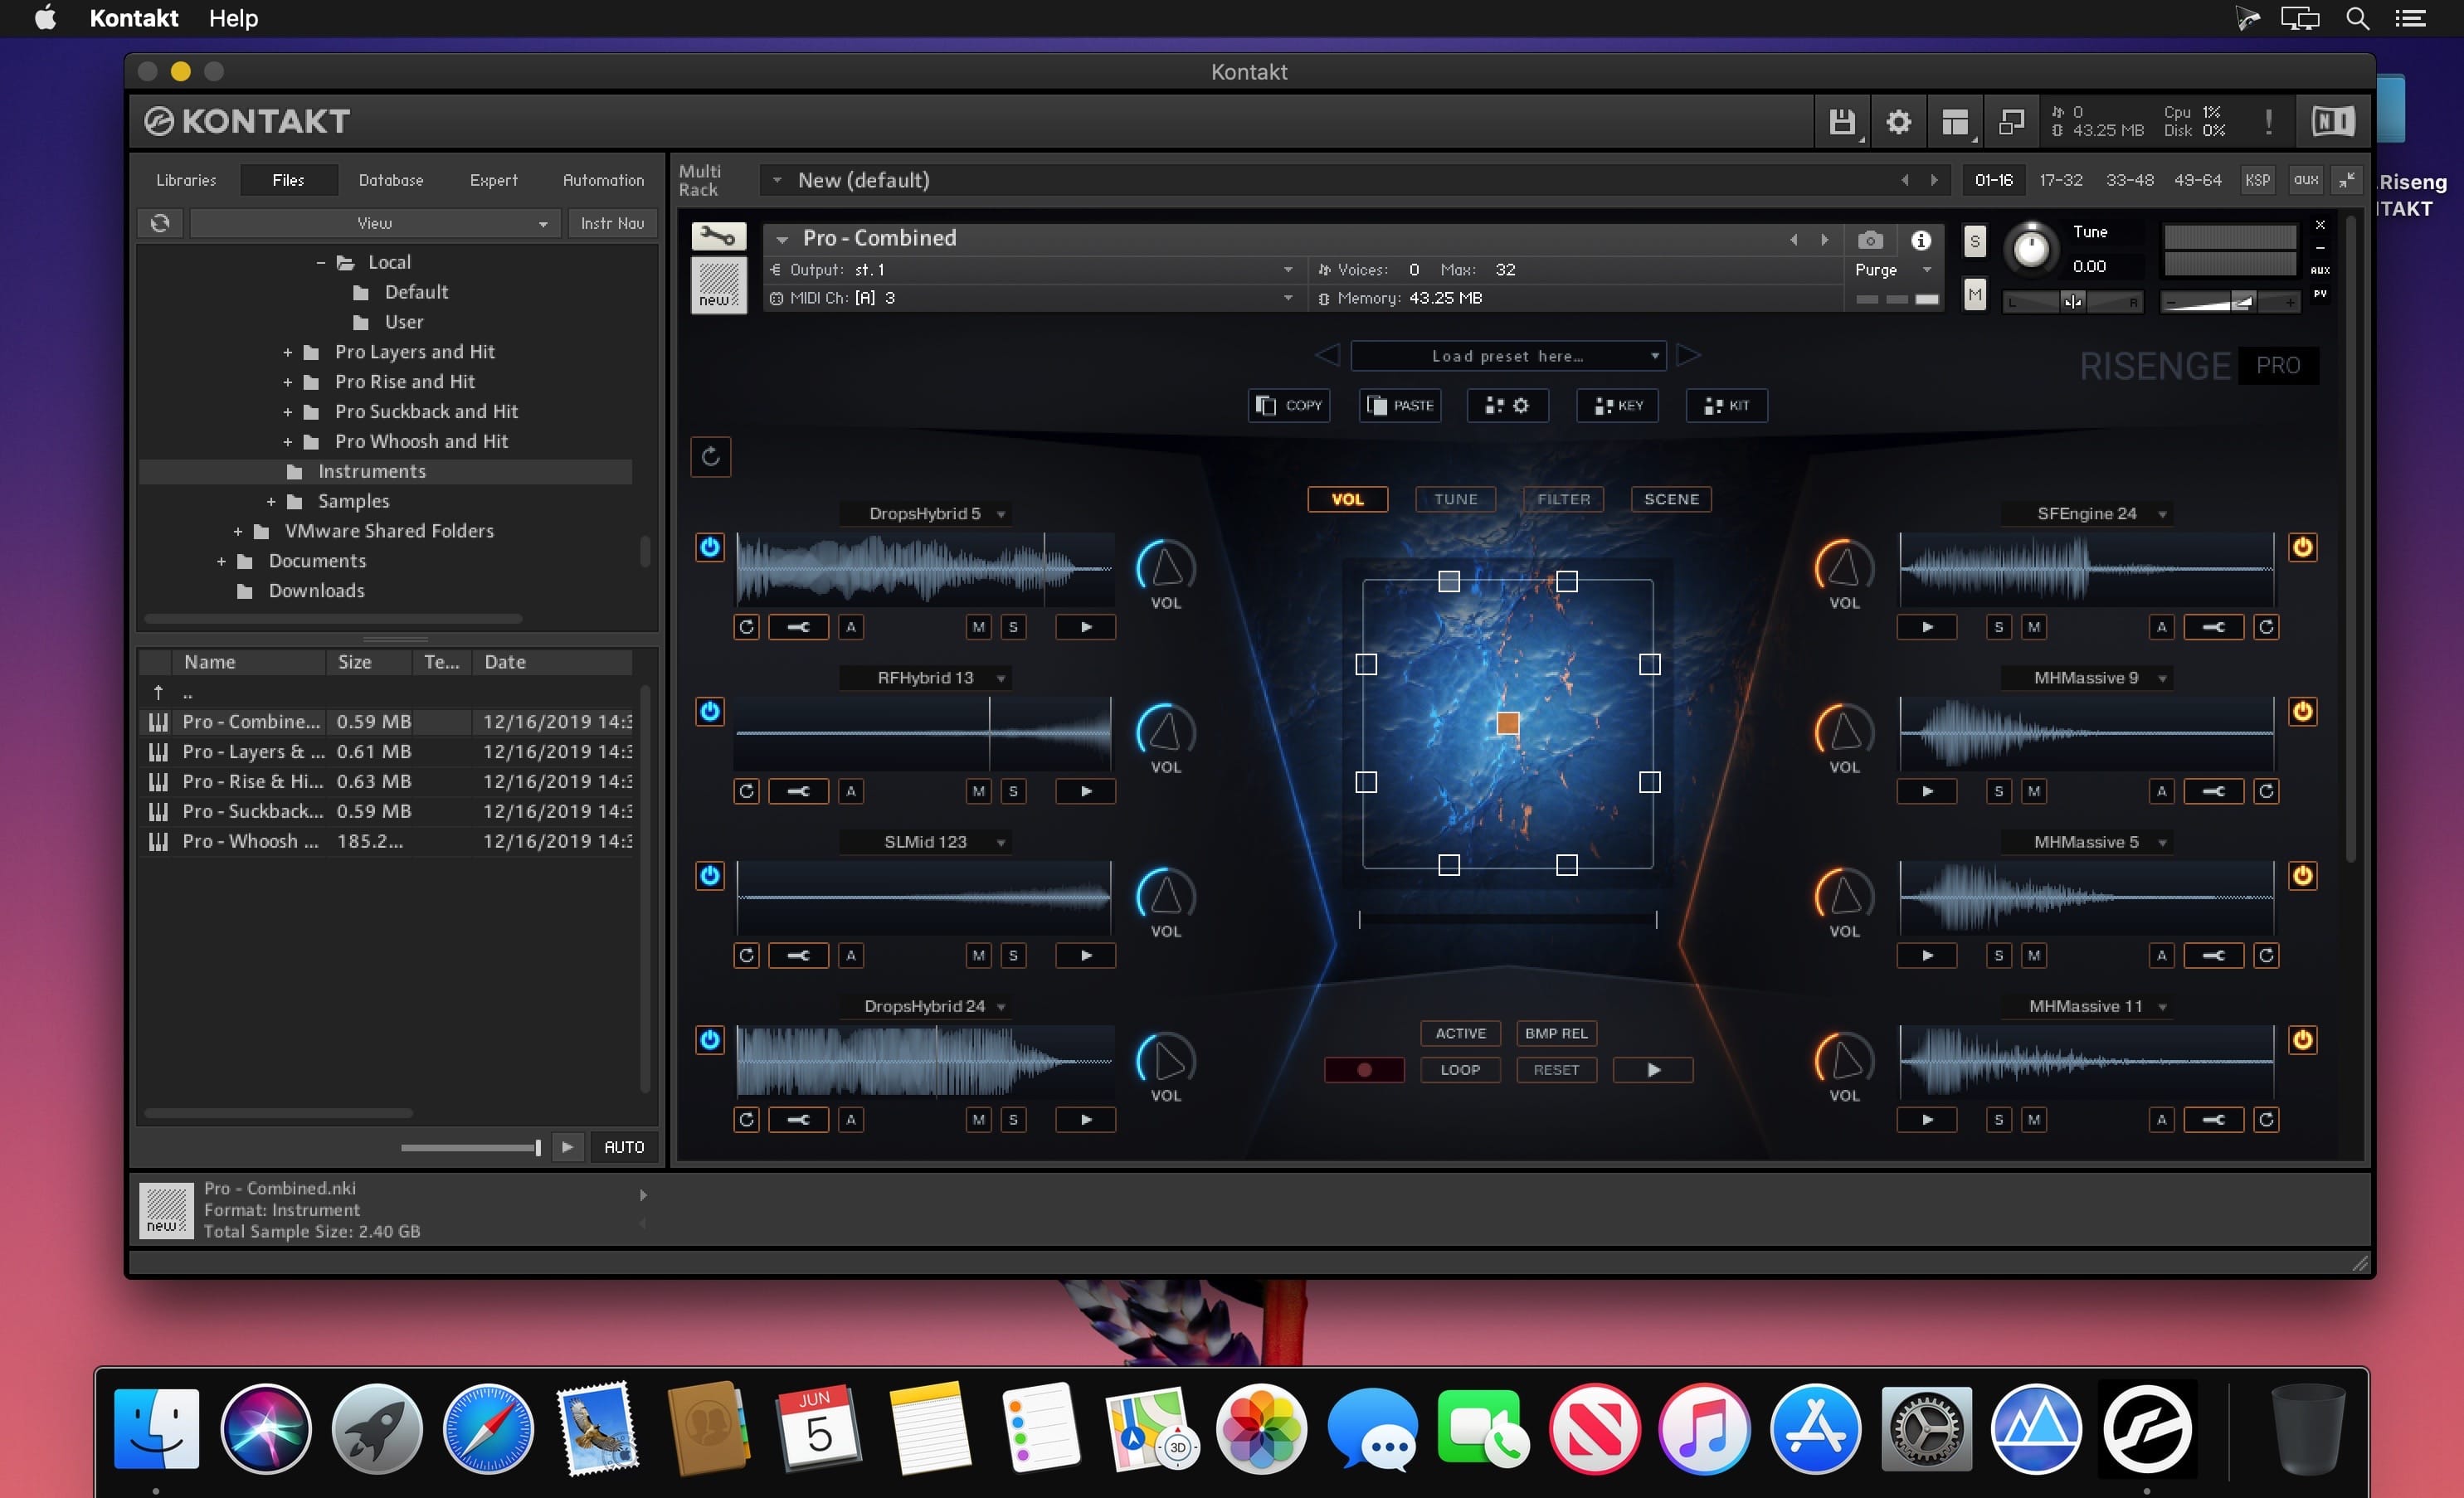Screen dimensions: 2464x1498
Task: Toggle power for MHMassive 9 layer
Action: click(2302, 711)
